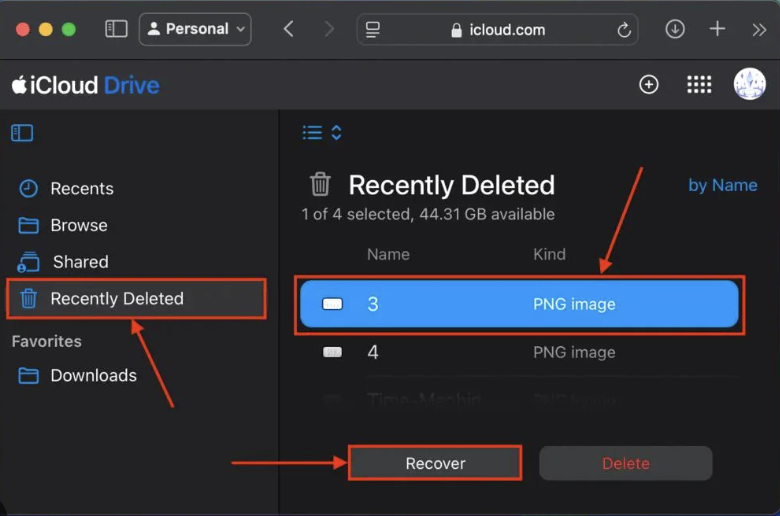Collapse the iCloud Drive sidebar
The width and height of the screenshot is (780, 516).
[x=22, y=133]
